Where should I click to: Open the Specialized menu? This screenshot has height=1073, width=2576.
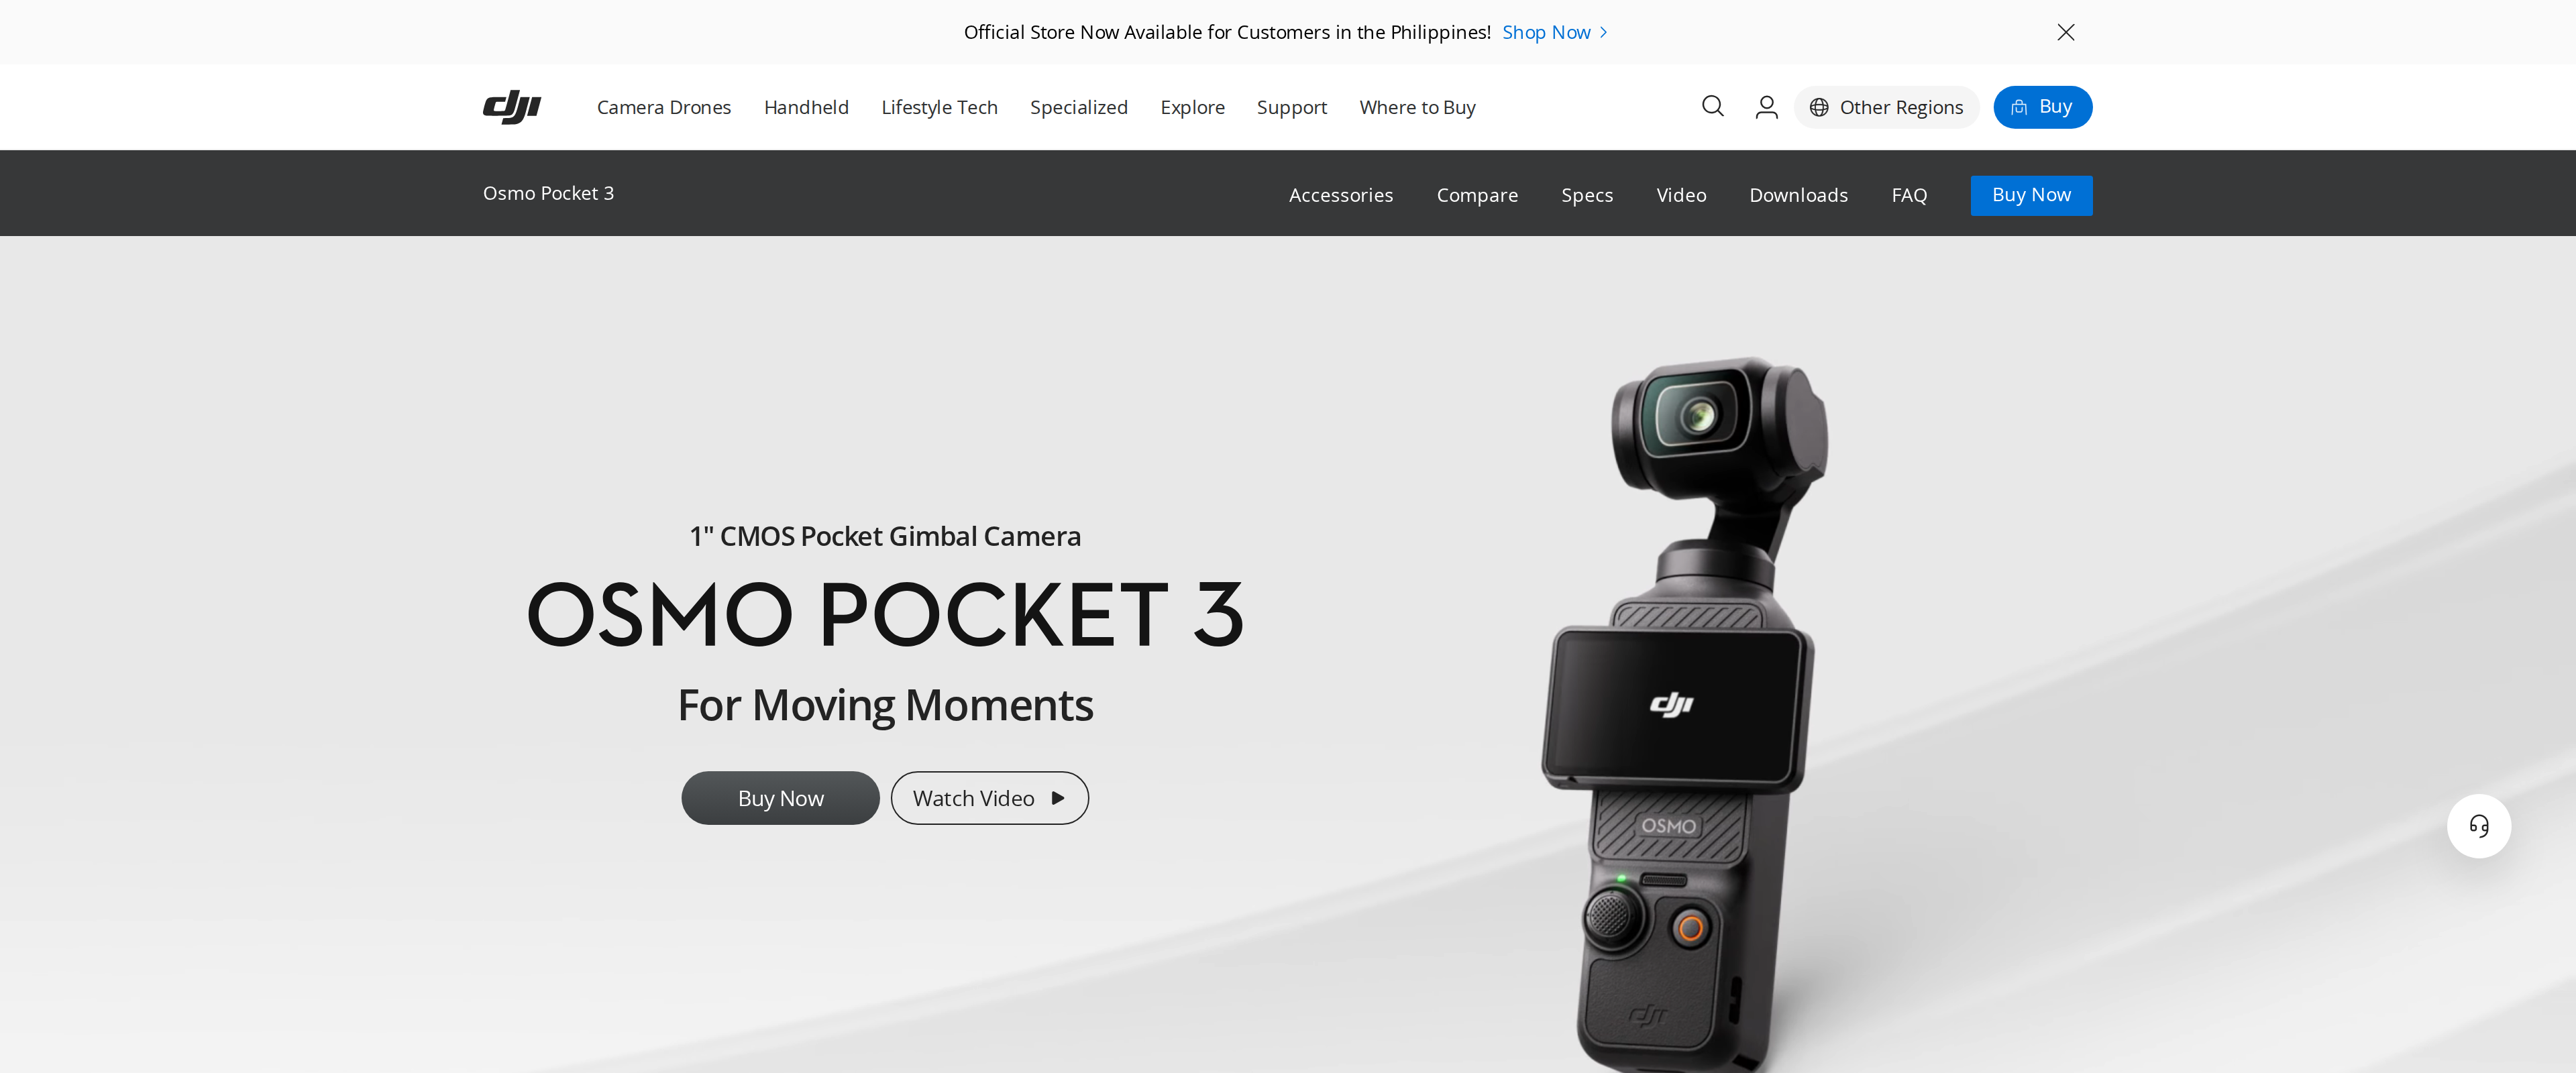click(1078, 107)
